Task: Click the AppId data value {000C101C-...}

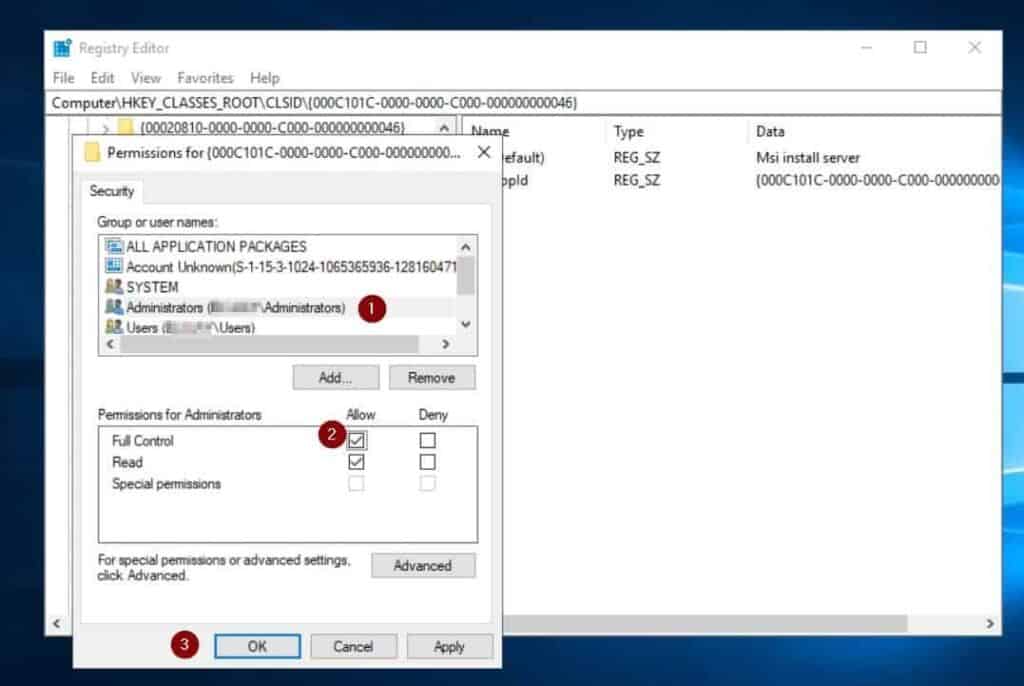Action: (x=877, y=180)
